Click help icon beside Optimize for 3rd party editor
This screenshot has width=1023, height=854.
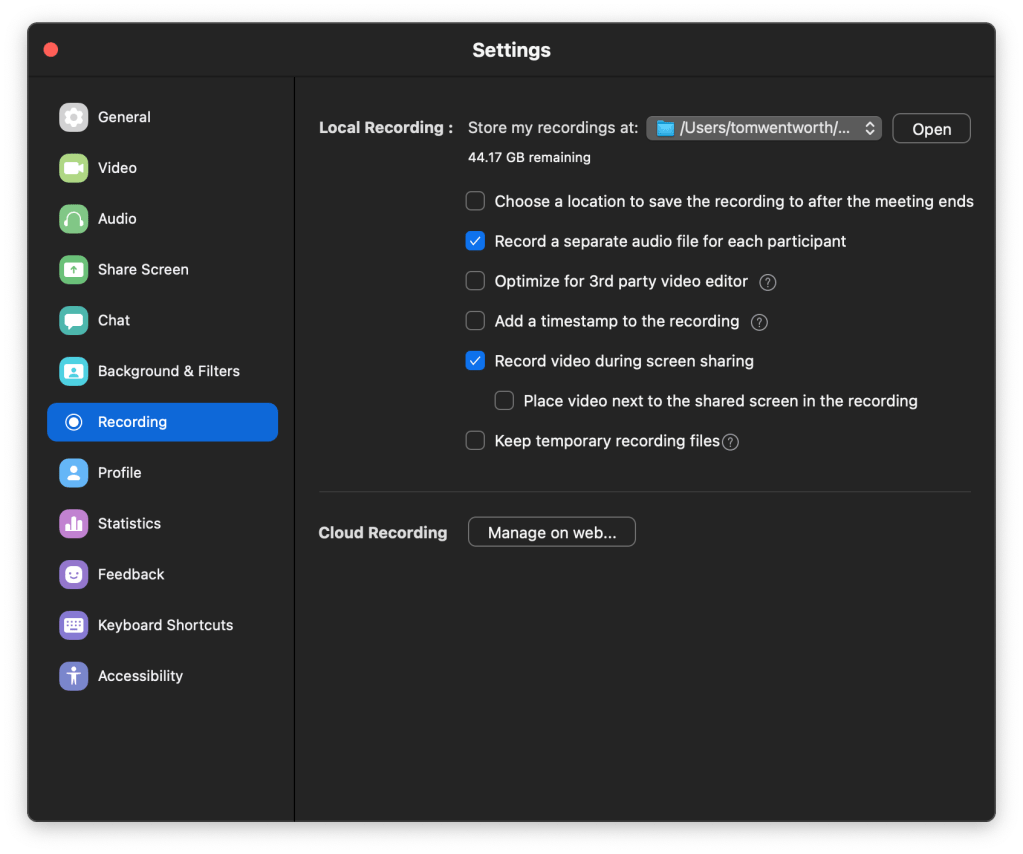767,282
